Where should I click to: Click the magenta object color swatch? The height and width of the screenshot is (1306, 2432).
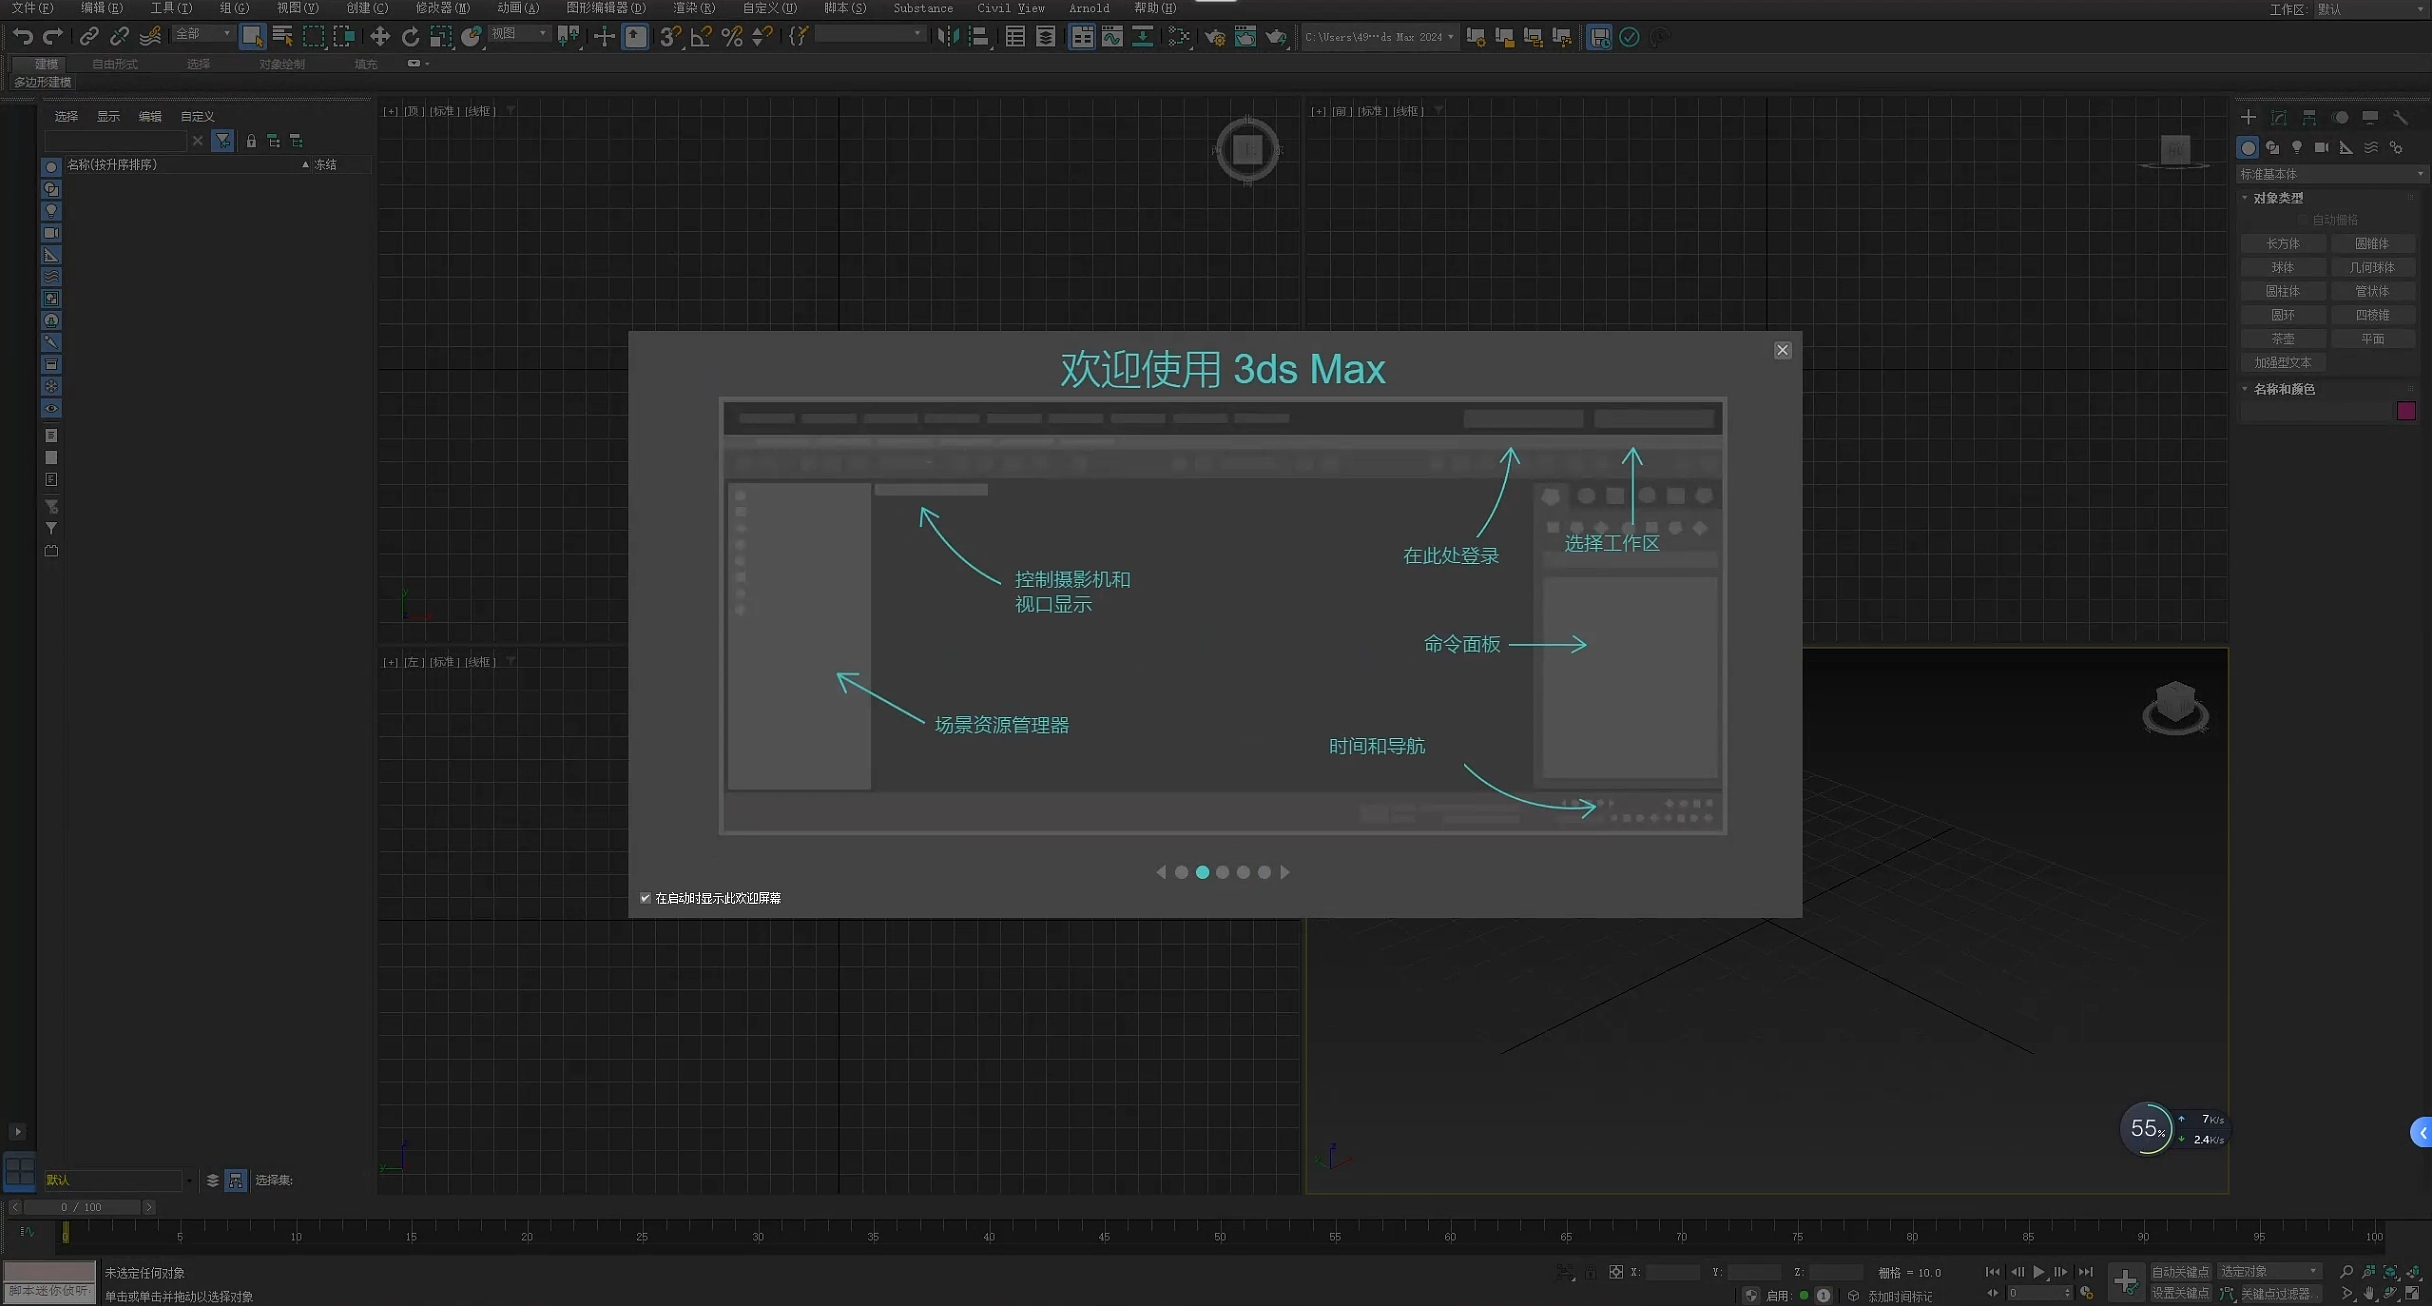pyautogui.click(x=2406, y=411)
